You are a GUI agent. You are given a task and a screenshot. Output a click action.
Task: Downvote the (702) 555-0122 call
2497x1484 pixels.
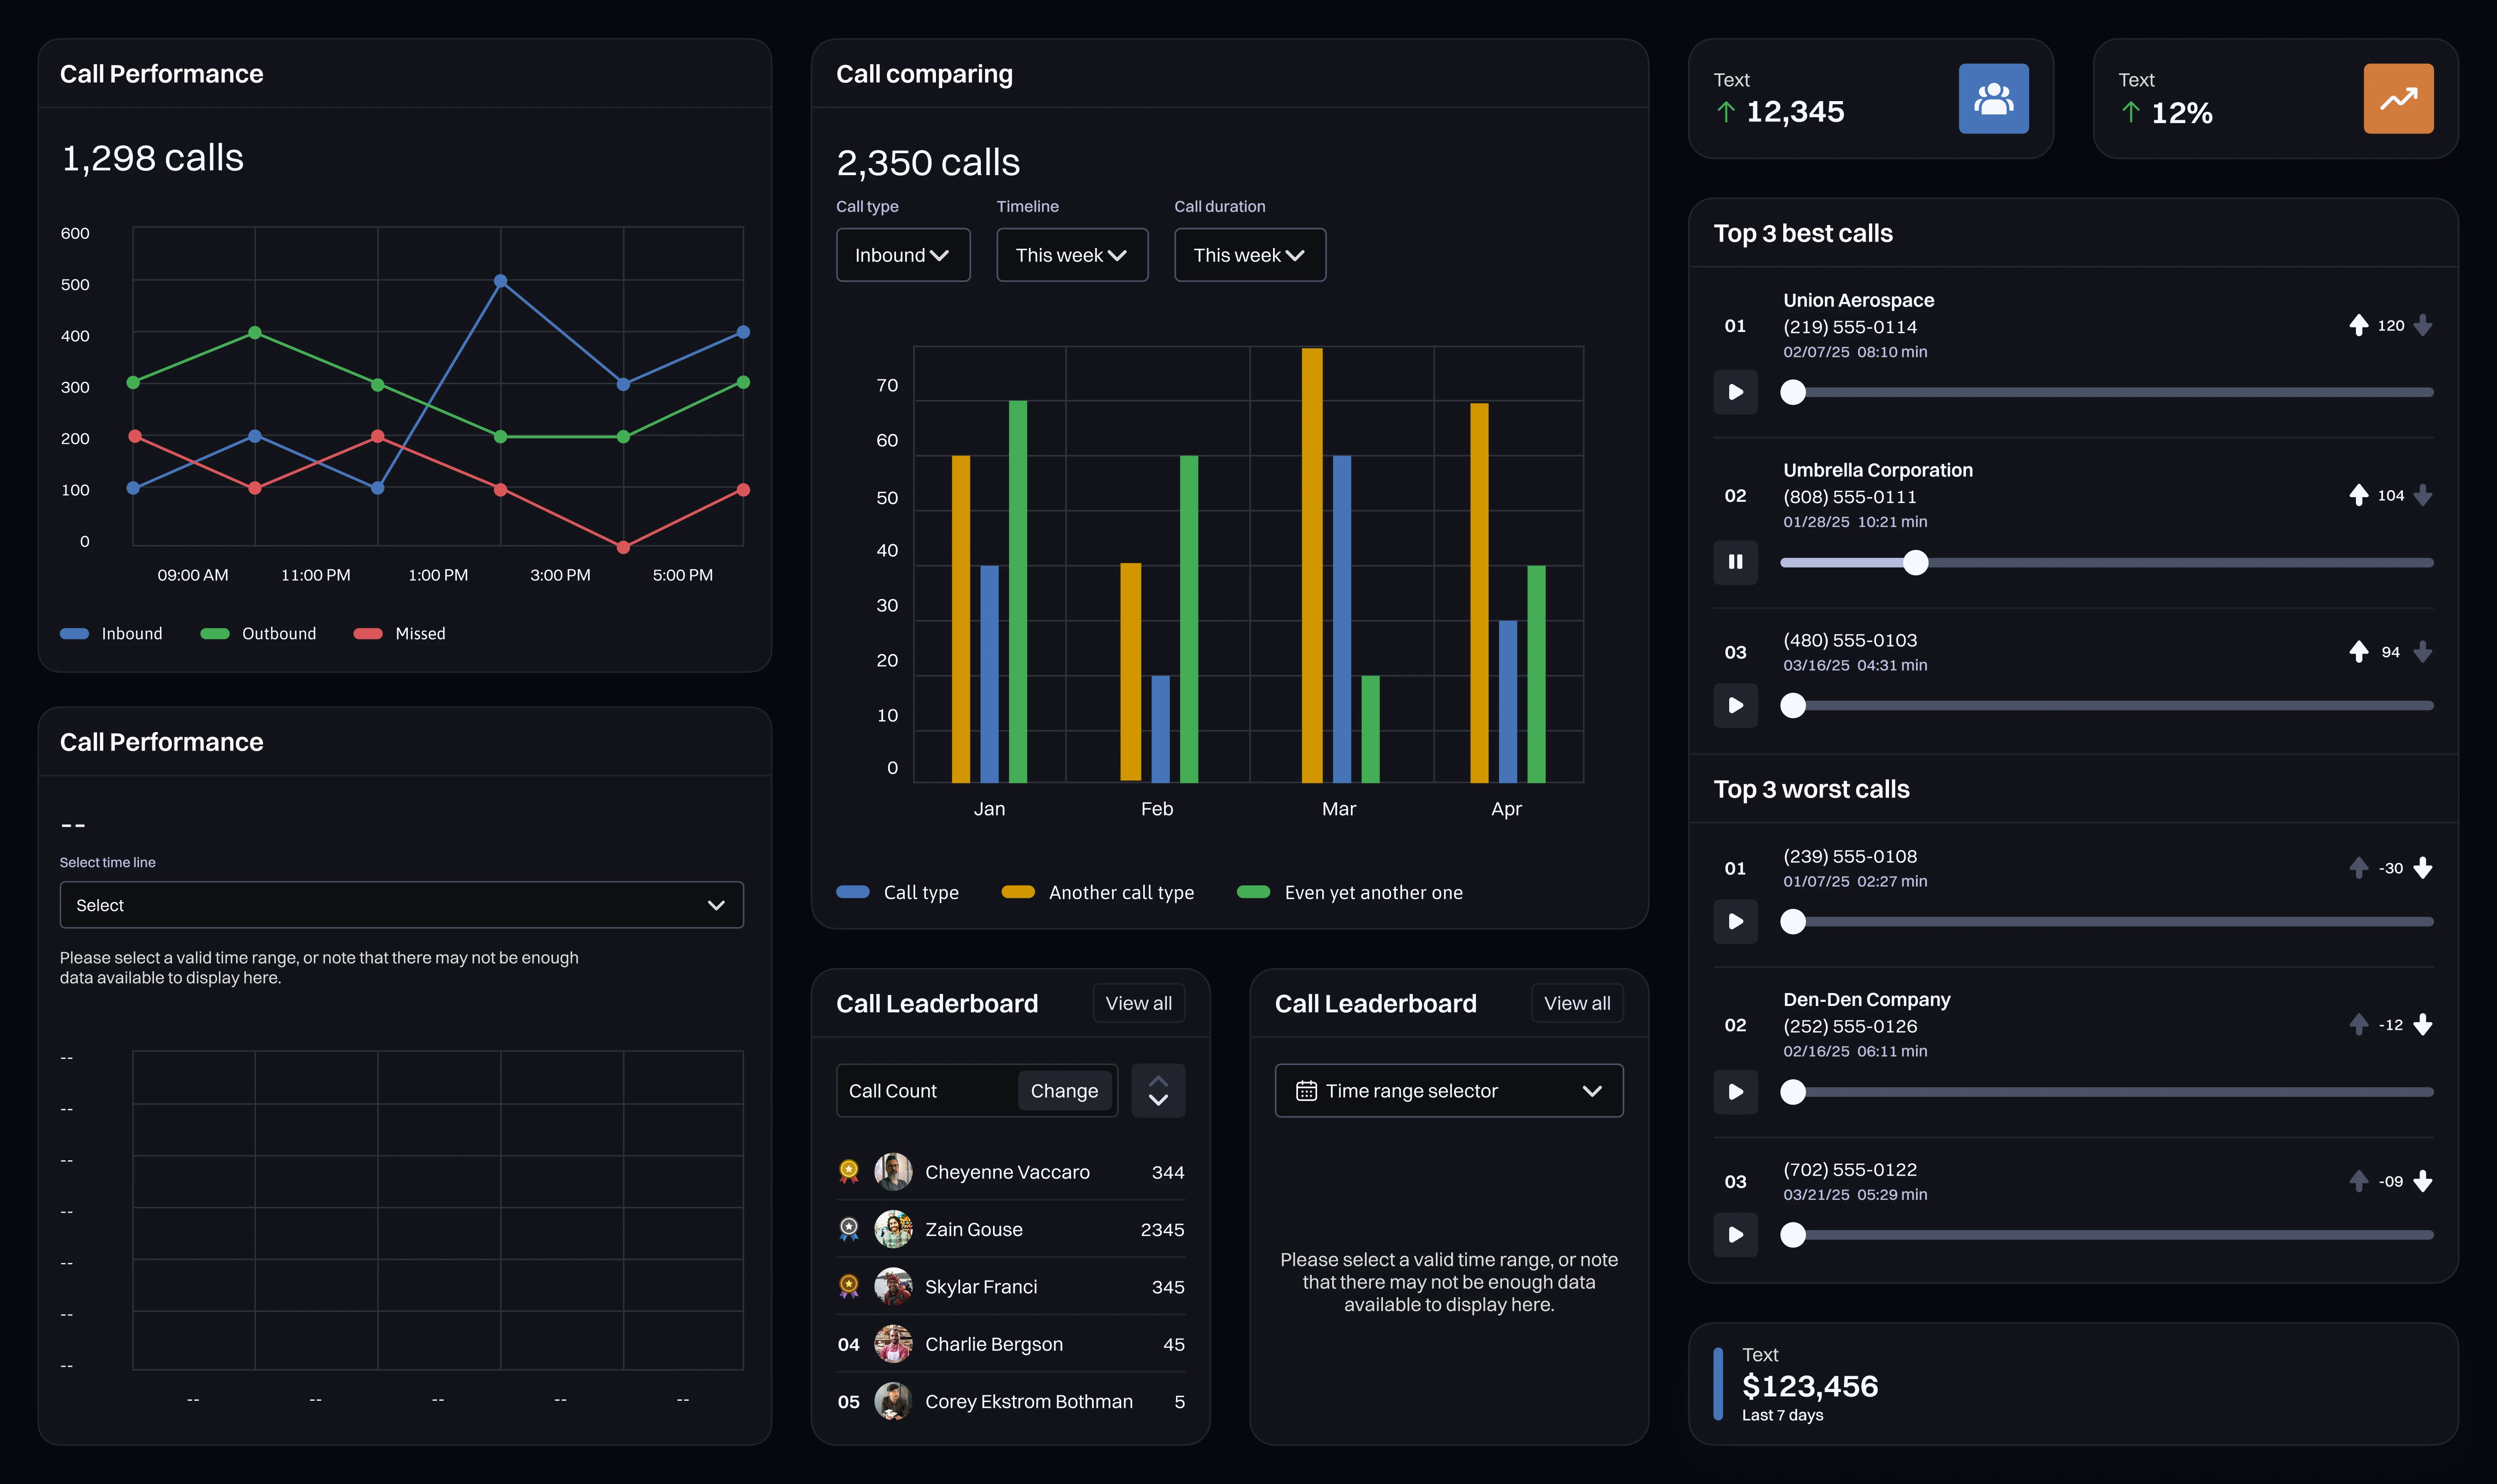click(2422, 1181)
